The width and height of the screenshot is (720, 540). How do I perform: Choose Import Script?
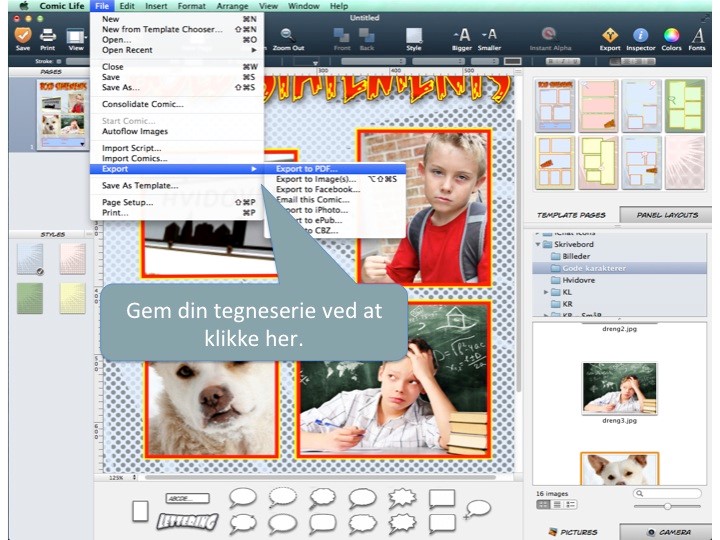177,148
